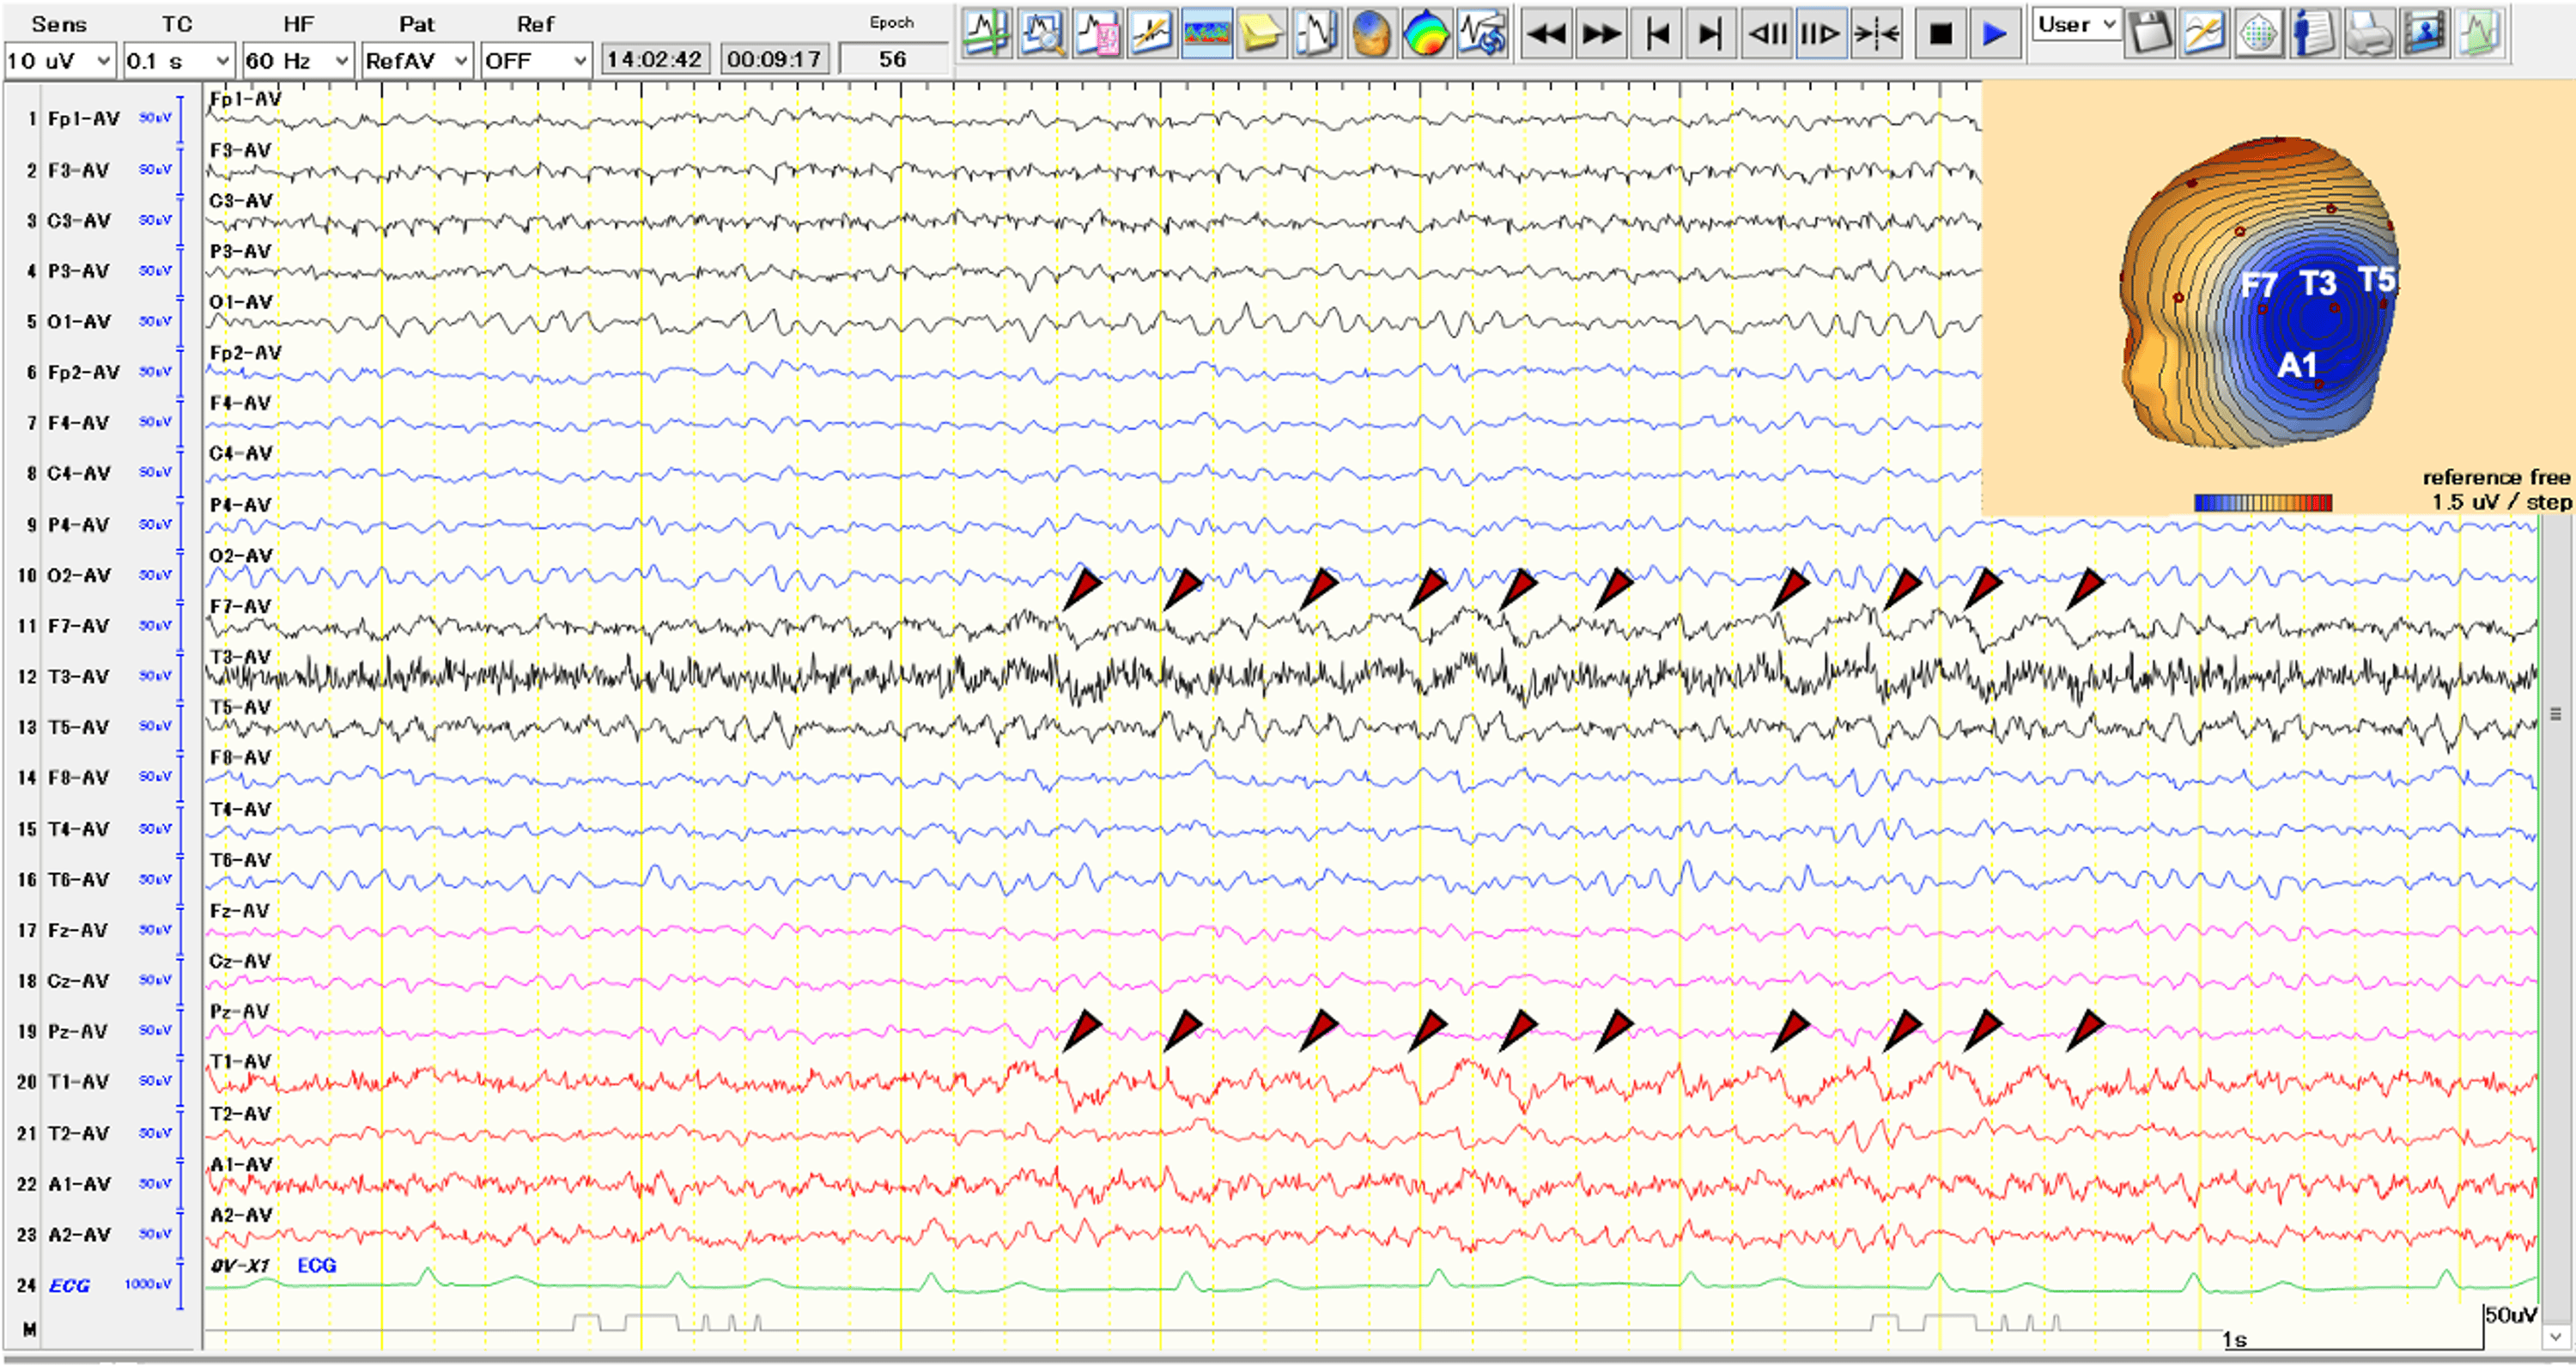This screenshot has width=2576, height=1366.
Task: Expand the HF 60 Hz filter dropdown
Action: click(297, 61)
